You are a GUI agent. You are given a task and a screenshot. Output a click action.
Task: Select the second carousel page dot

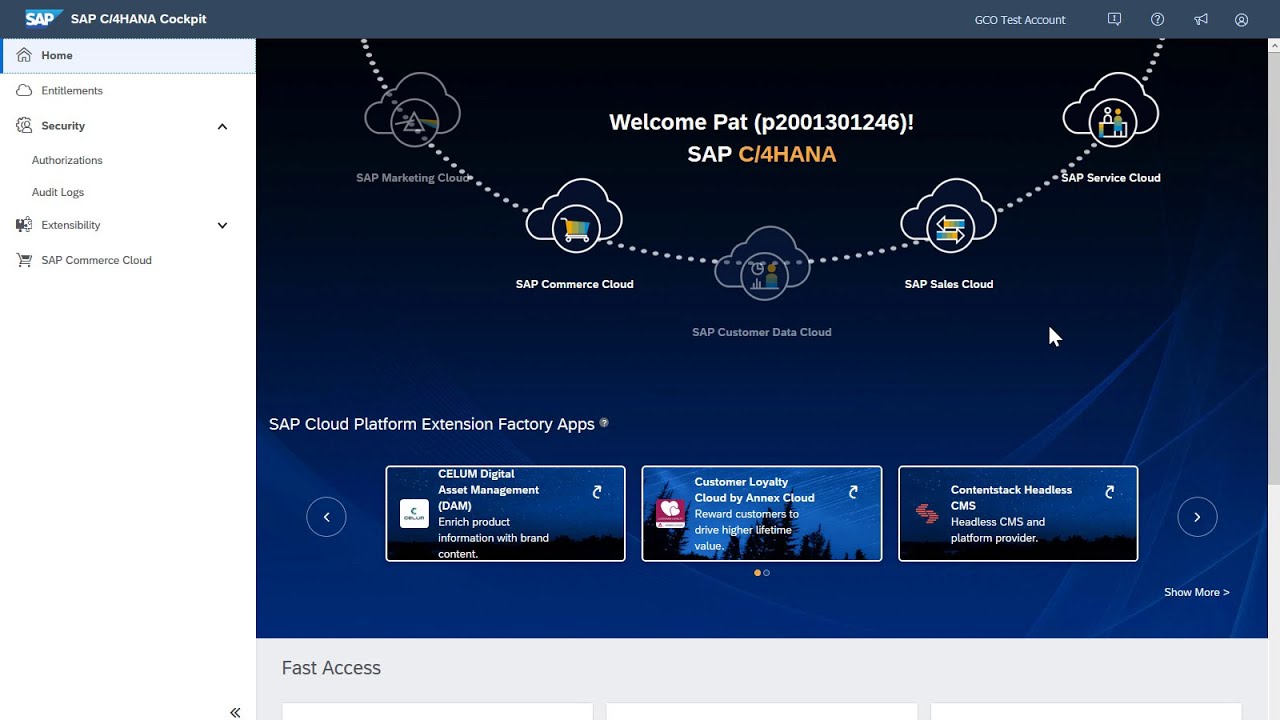coord(767,573)
